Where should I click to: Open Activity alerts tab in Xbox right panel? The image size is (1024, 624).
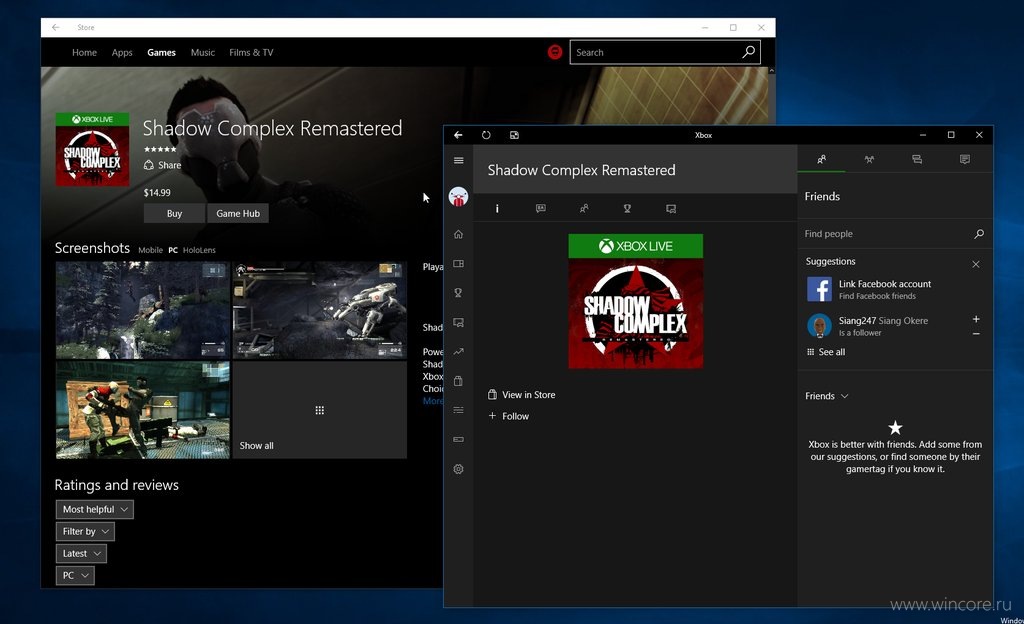click(965, 159)
